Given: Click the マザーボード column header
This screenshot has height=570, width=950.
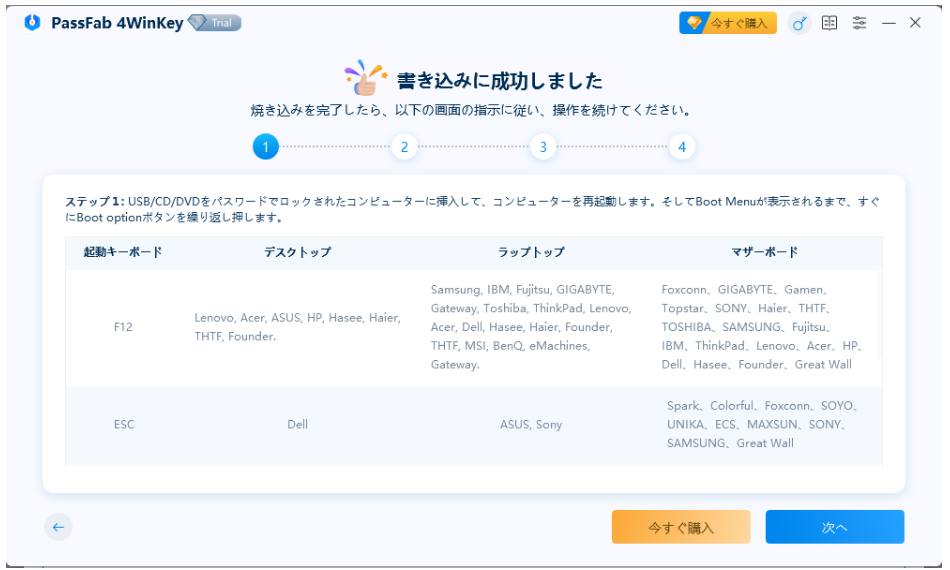Looking at the screenshot, I should (765, 252).
